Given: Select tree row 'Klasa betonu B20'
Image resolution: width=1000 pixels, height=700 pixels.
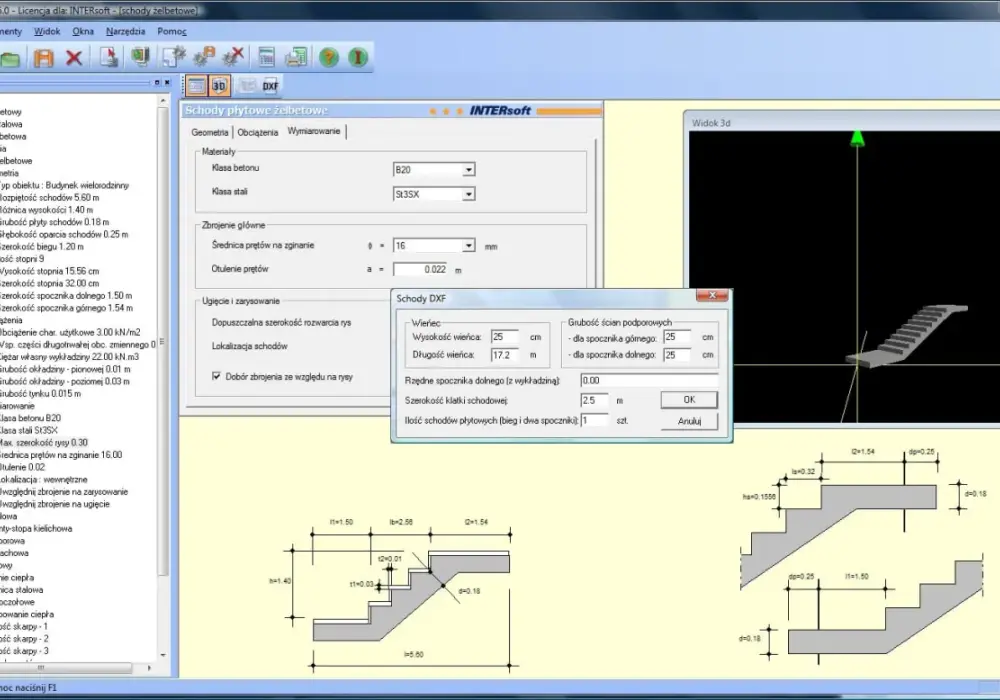Looking at the screenshot, I should [30, 418].
